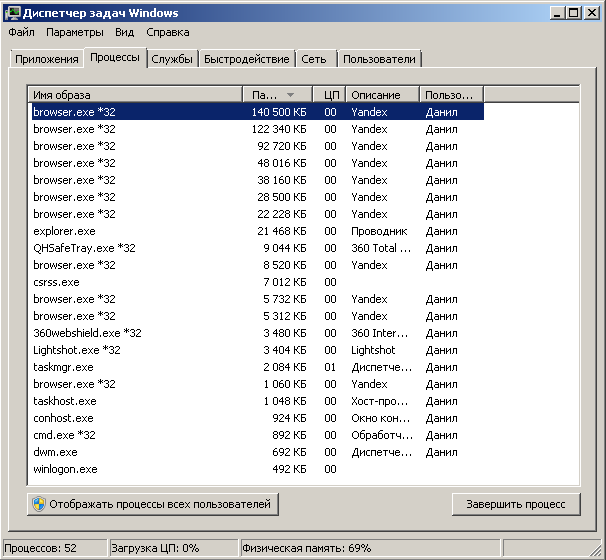Select the csrss.exe process
606x560 pixels.
256,282
